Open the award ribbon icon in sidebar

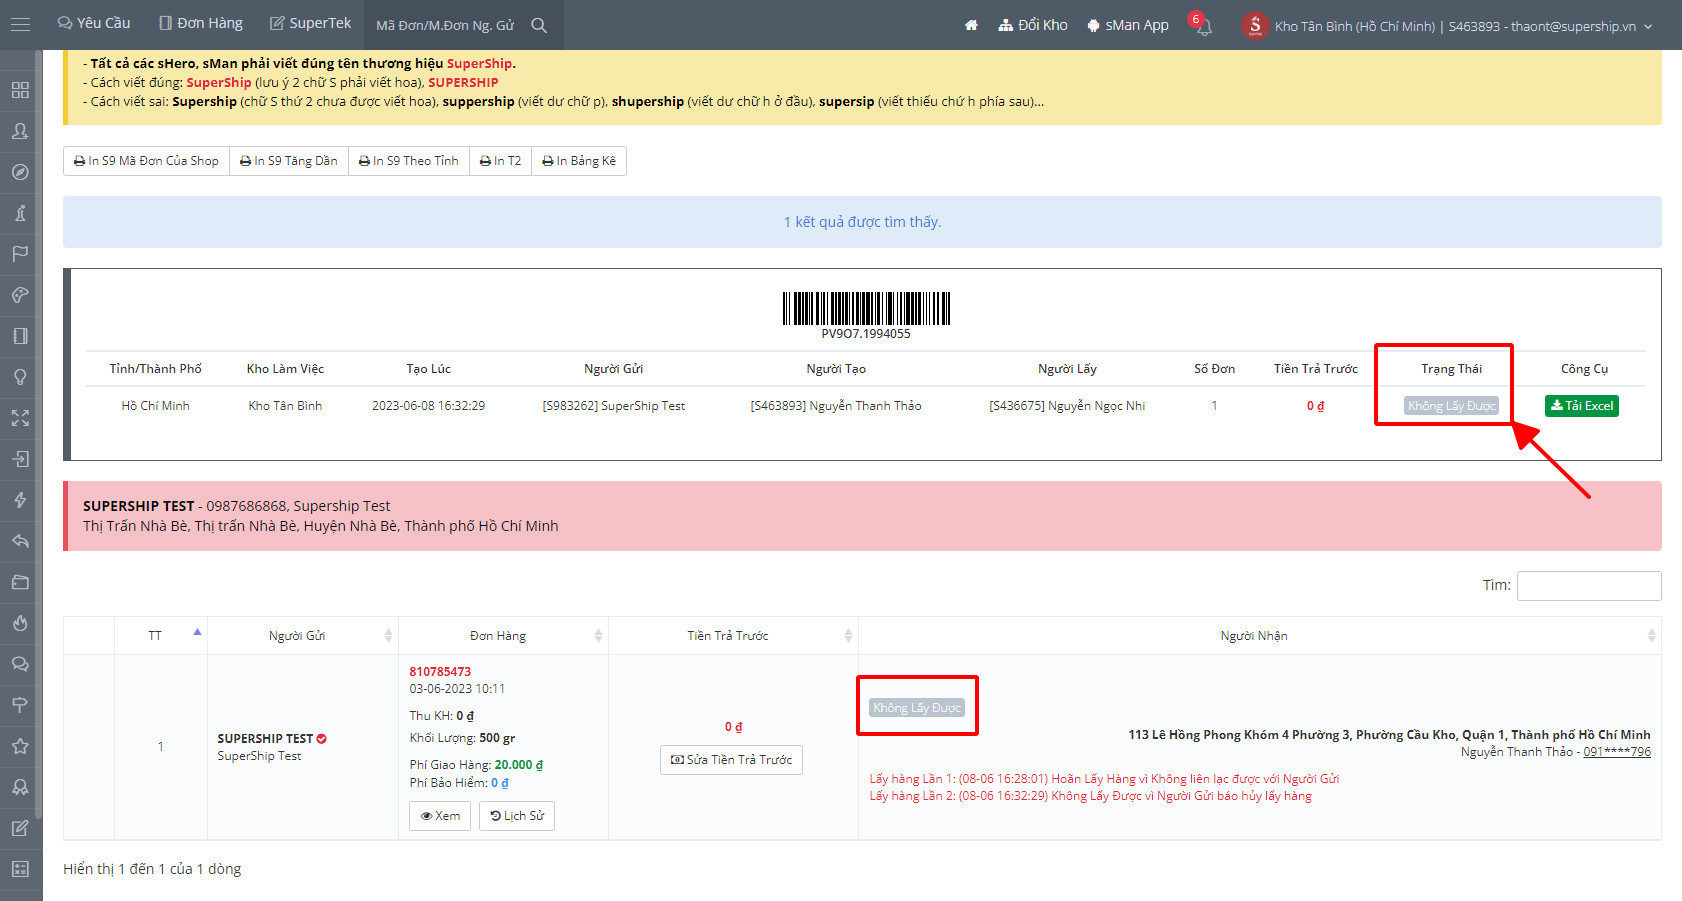click(x=20, y=787)
